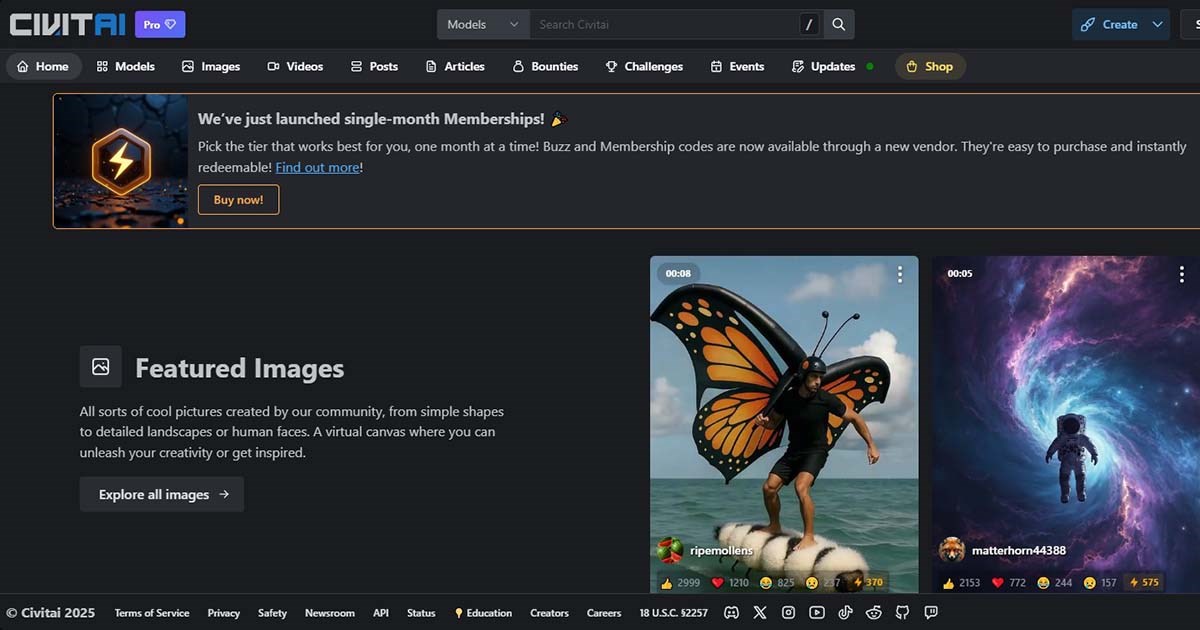Click the search magnifier icon button

(839, 24)
